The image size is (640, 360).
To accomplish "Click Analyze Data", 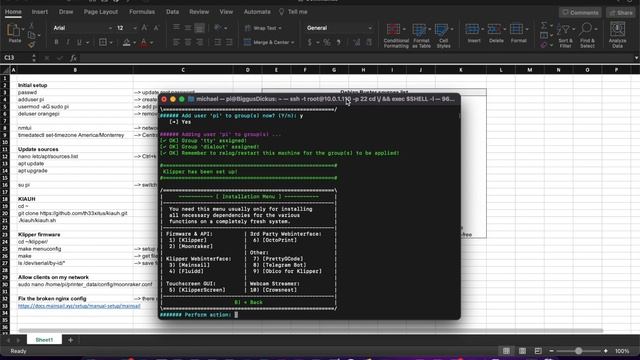I will [617, 36].
